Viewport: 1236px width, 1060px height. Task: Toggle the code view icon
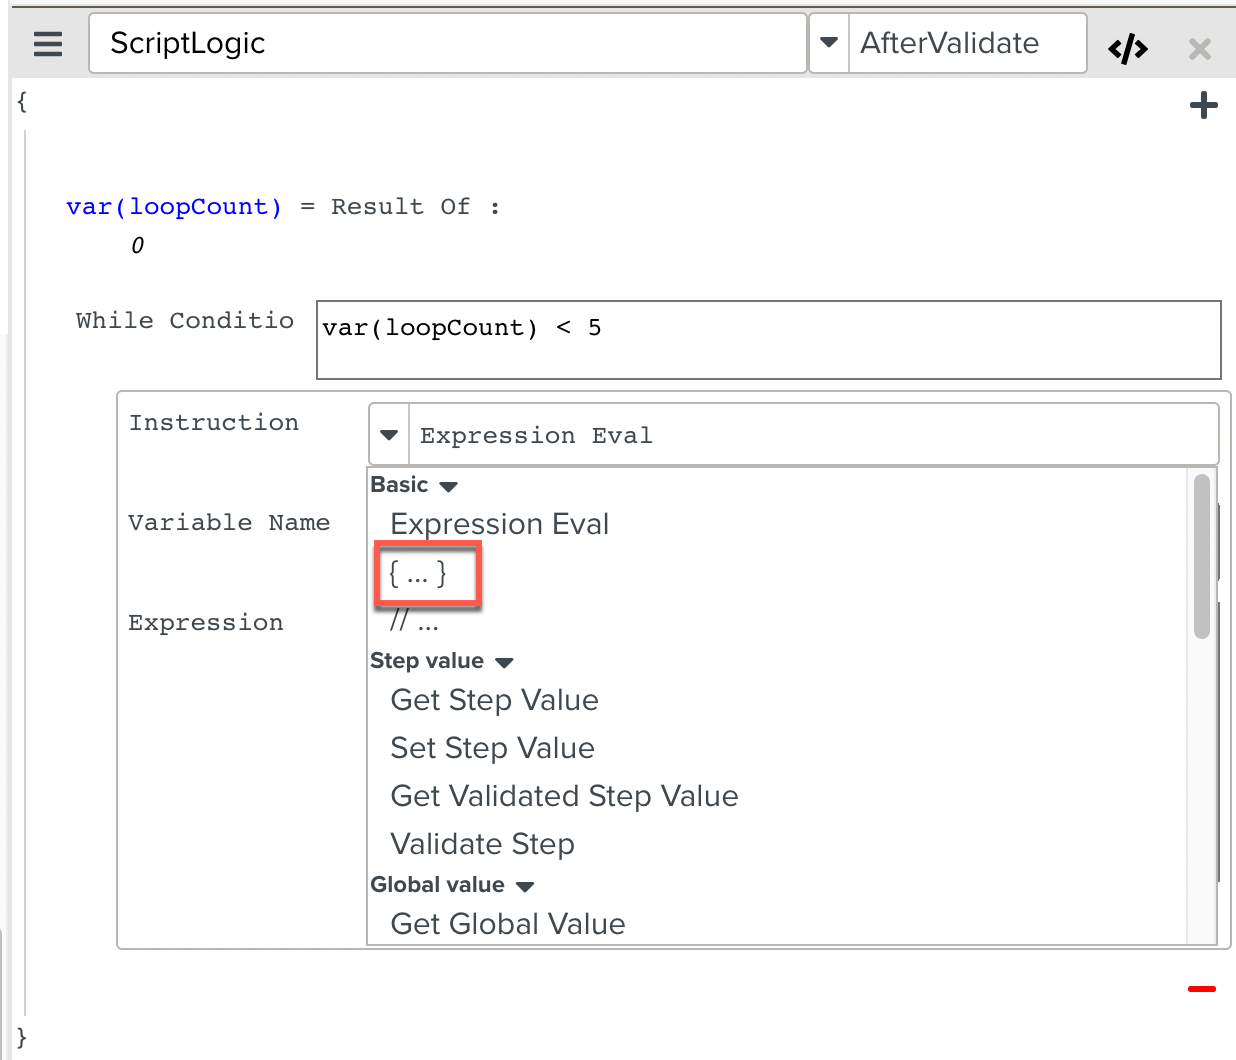(x=1128, y=48)
